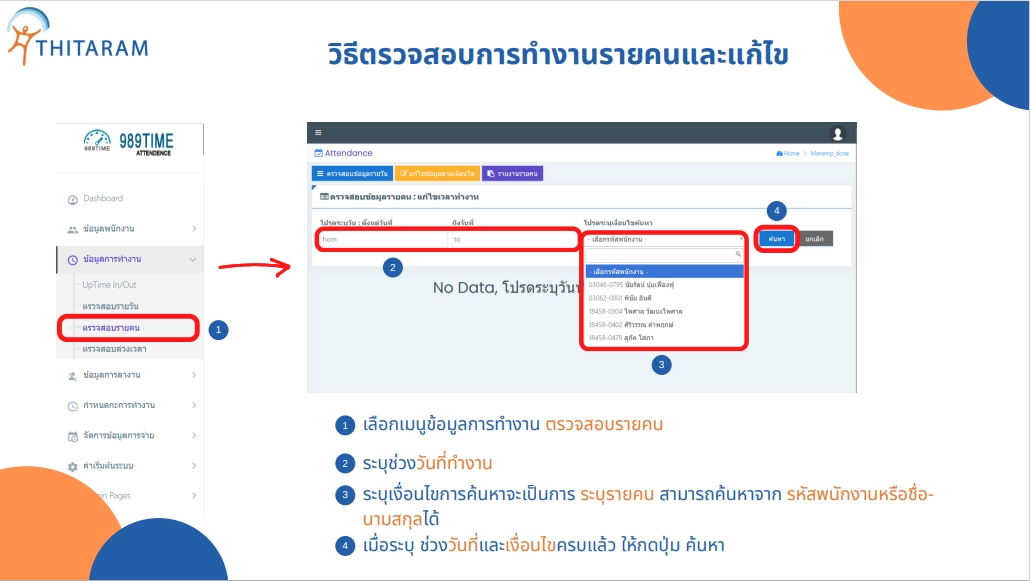1030x581 pixels.
Task: Expand the กำหนดกะการทำงาน menu chevron
Action: click(194, 406)
